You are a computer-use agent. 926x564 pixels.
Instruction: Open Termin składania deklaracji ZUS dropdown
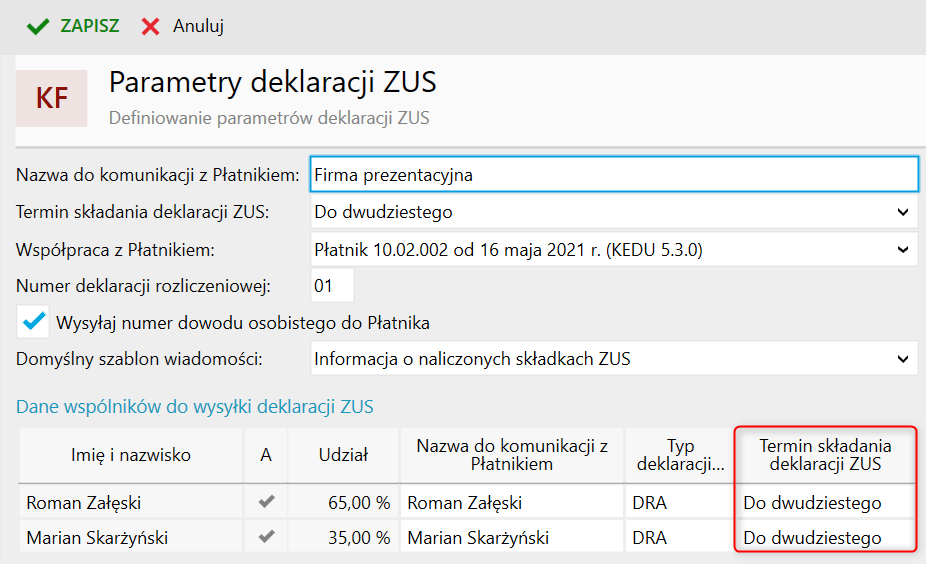[614, 212]
